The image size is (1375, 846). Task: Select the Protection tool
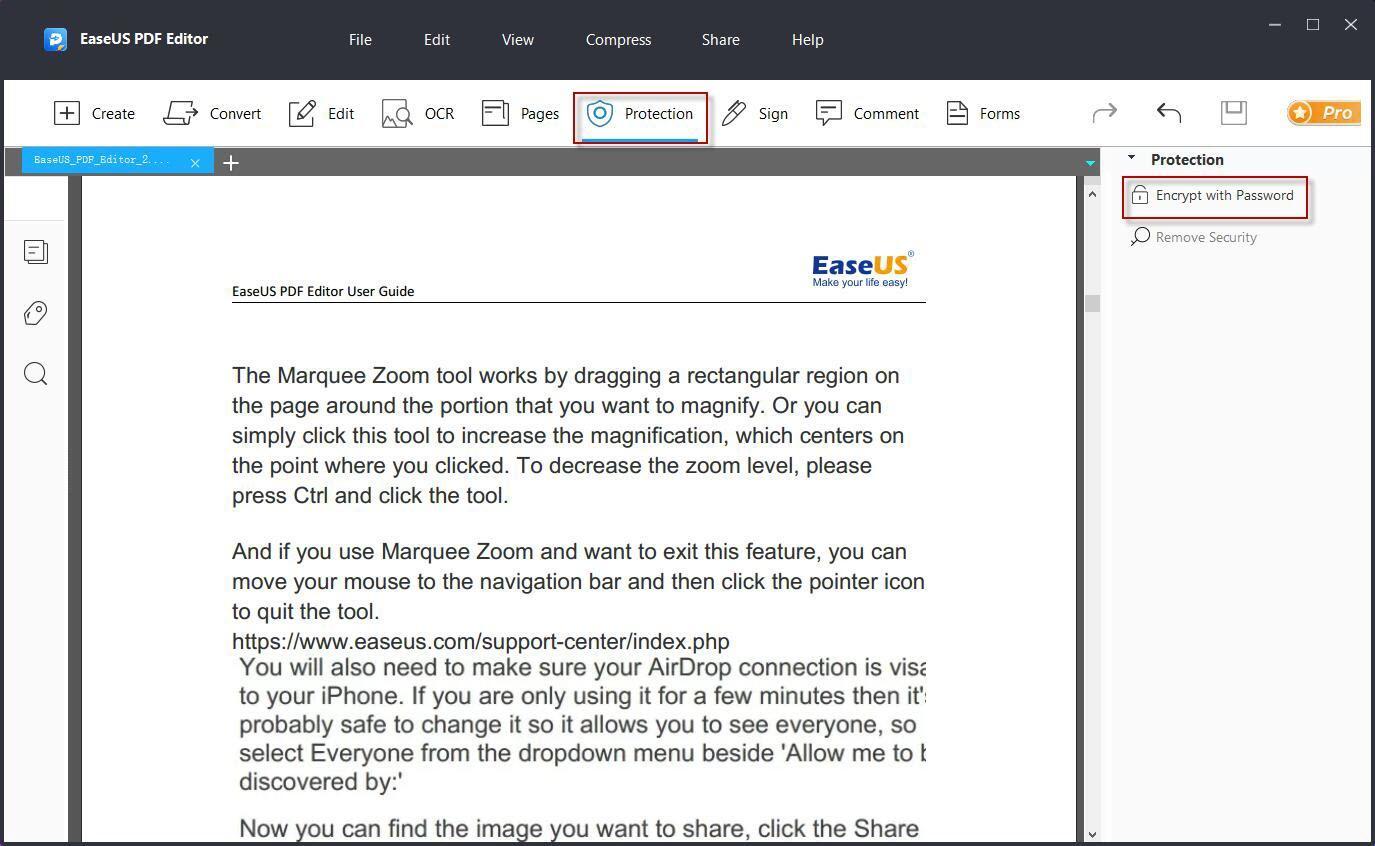click(x=640, y=114)
